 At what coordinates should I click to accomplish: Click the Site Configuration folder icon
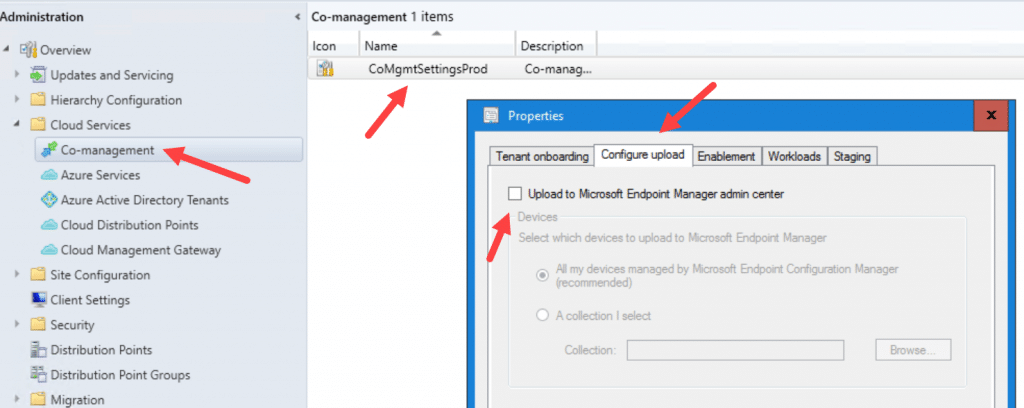[x=38, y=275]
